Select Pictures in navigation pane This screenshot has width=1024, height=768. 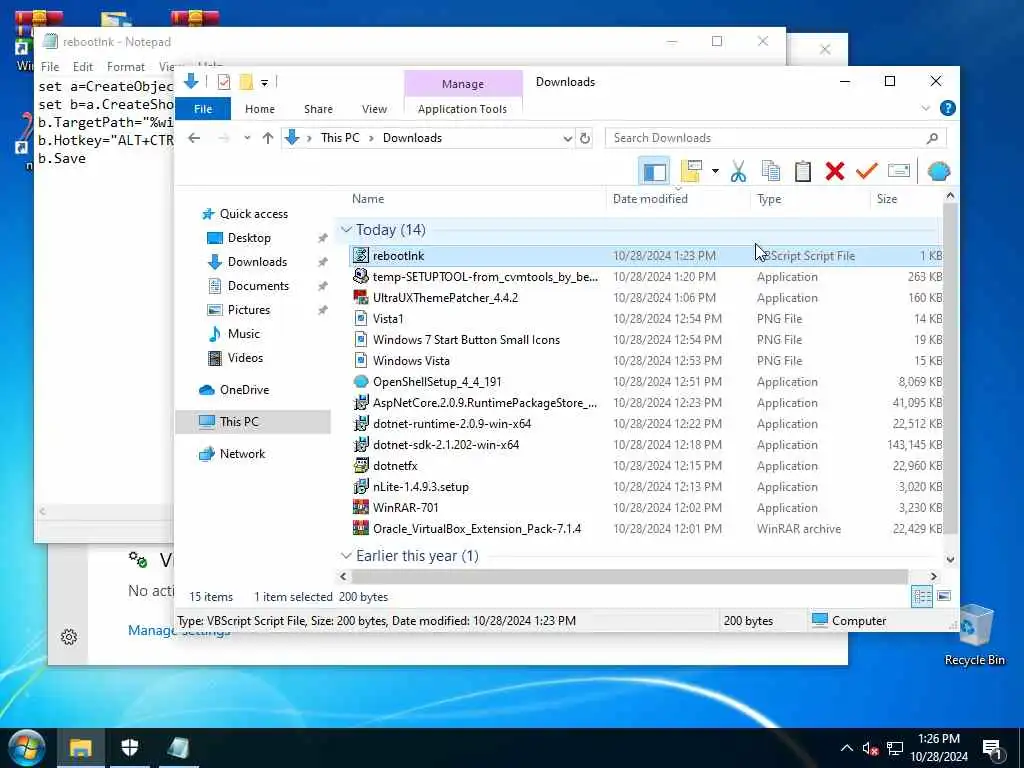point(248,310)
